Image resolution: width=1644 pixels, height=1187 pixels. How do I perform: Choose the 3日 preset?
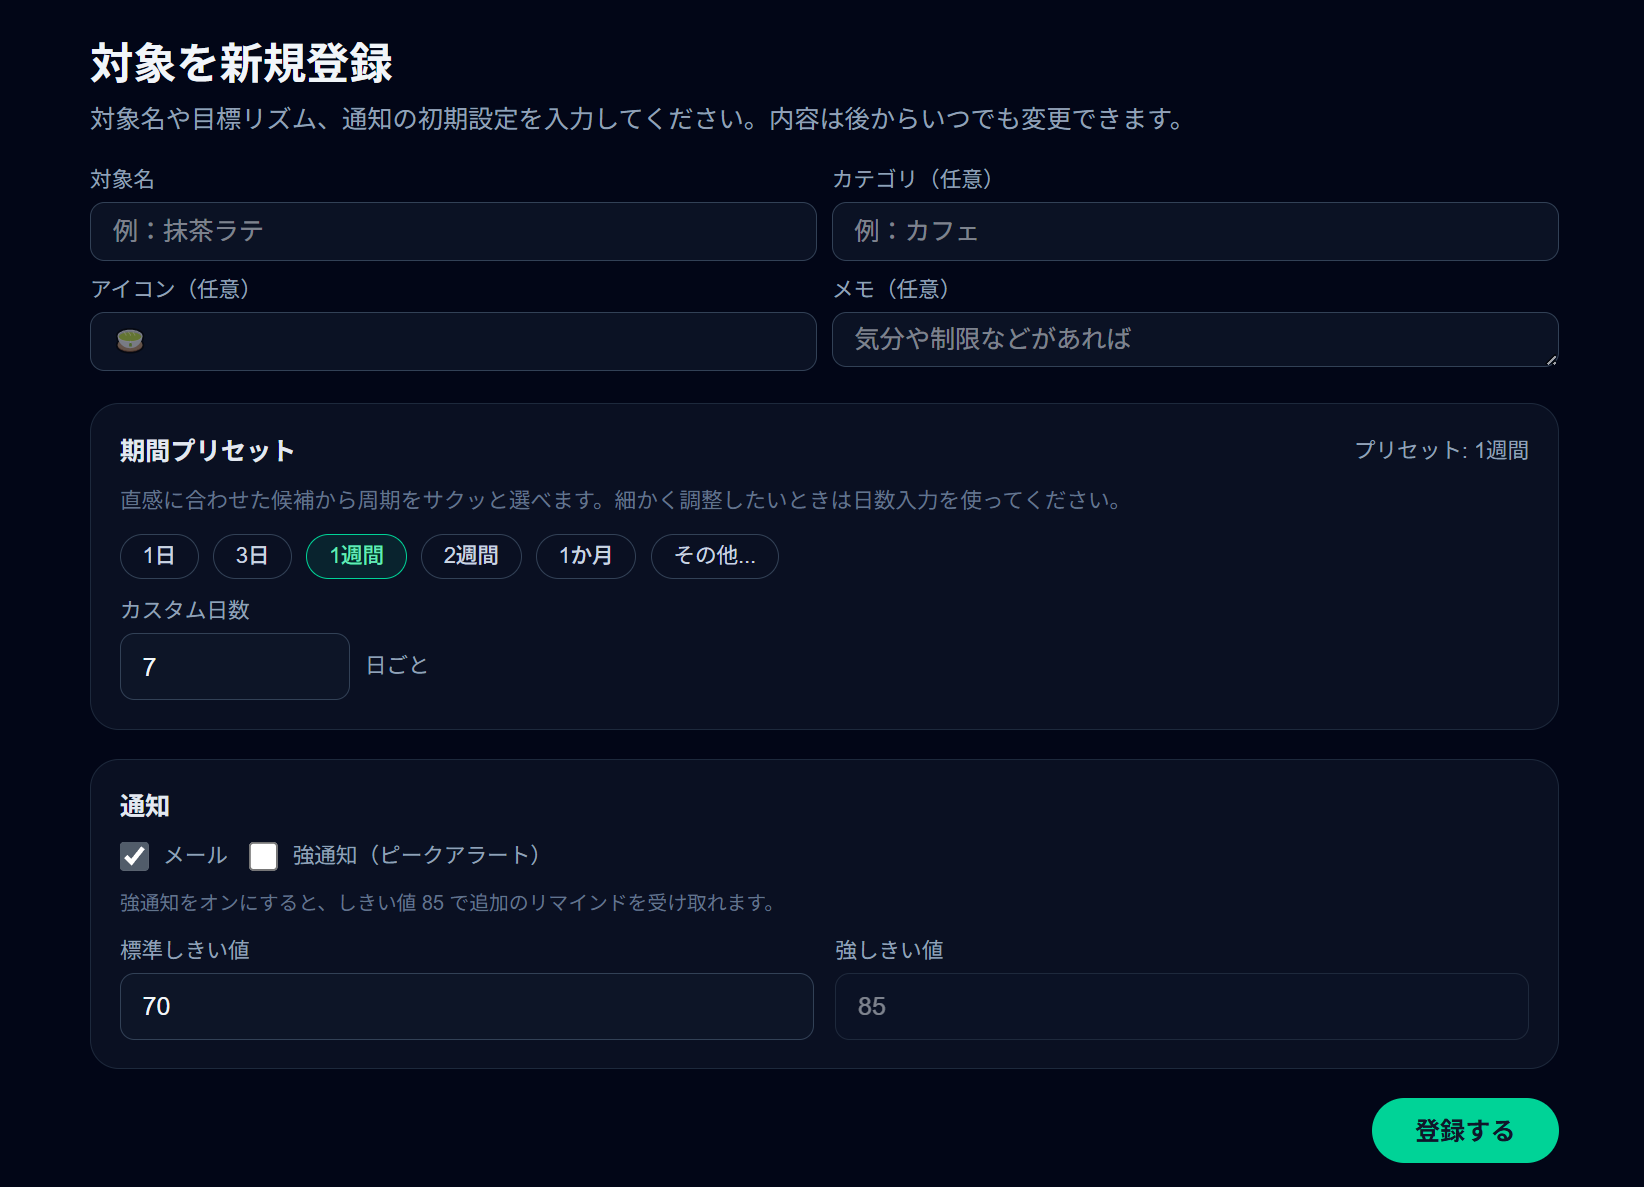pos(252,556)
